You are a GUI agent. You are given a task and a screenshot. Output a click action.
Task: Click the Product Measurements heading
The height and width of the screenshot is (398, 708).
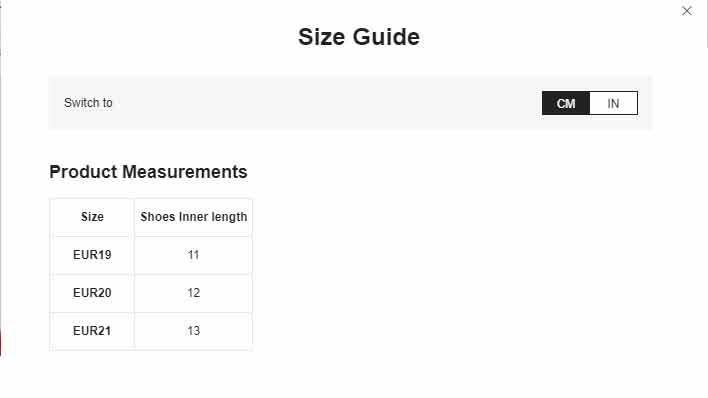149,172
